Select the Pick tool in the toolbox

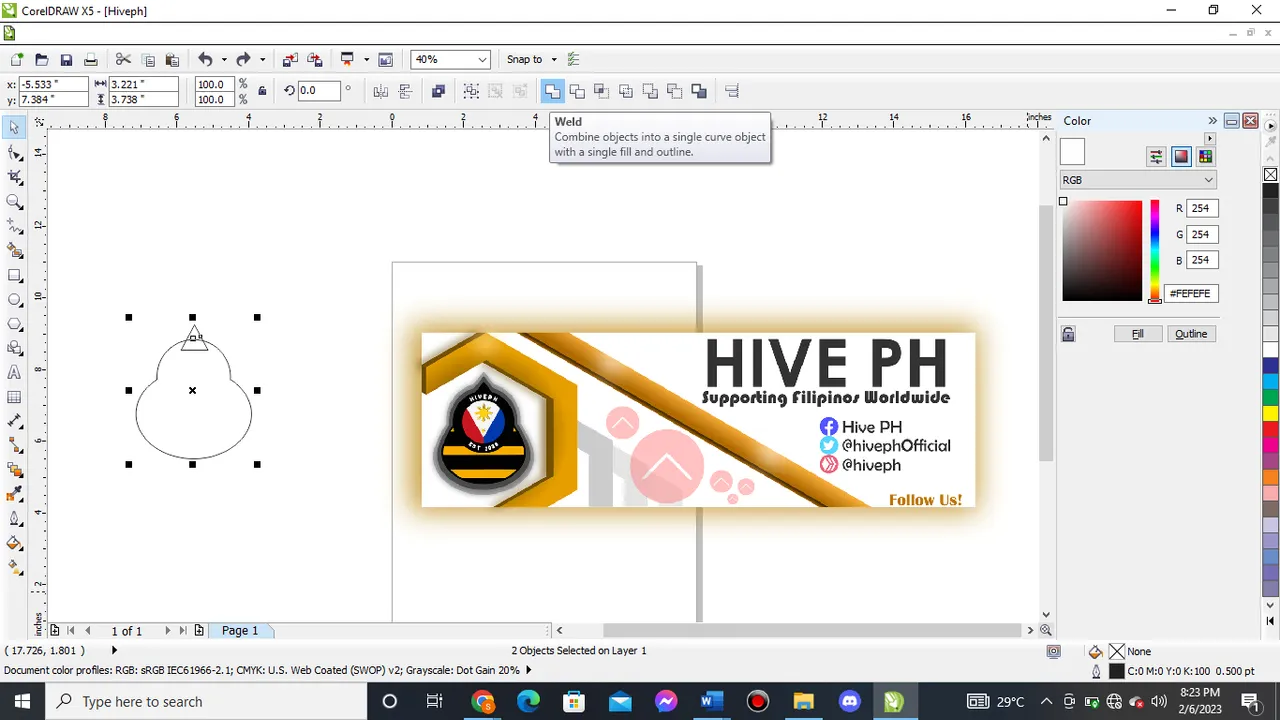tap(14, 128)
